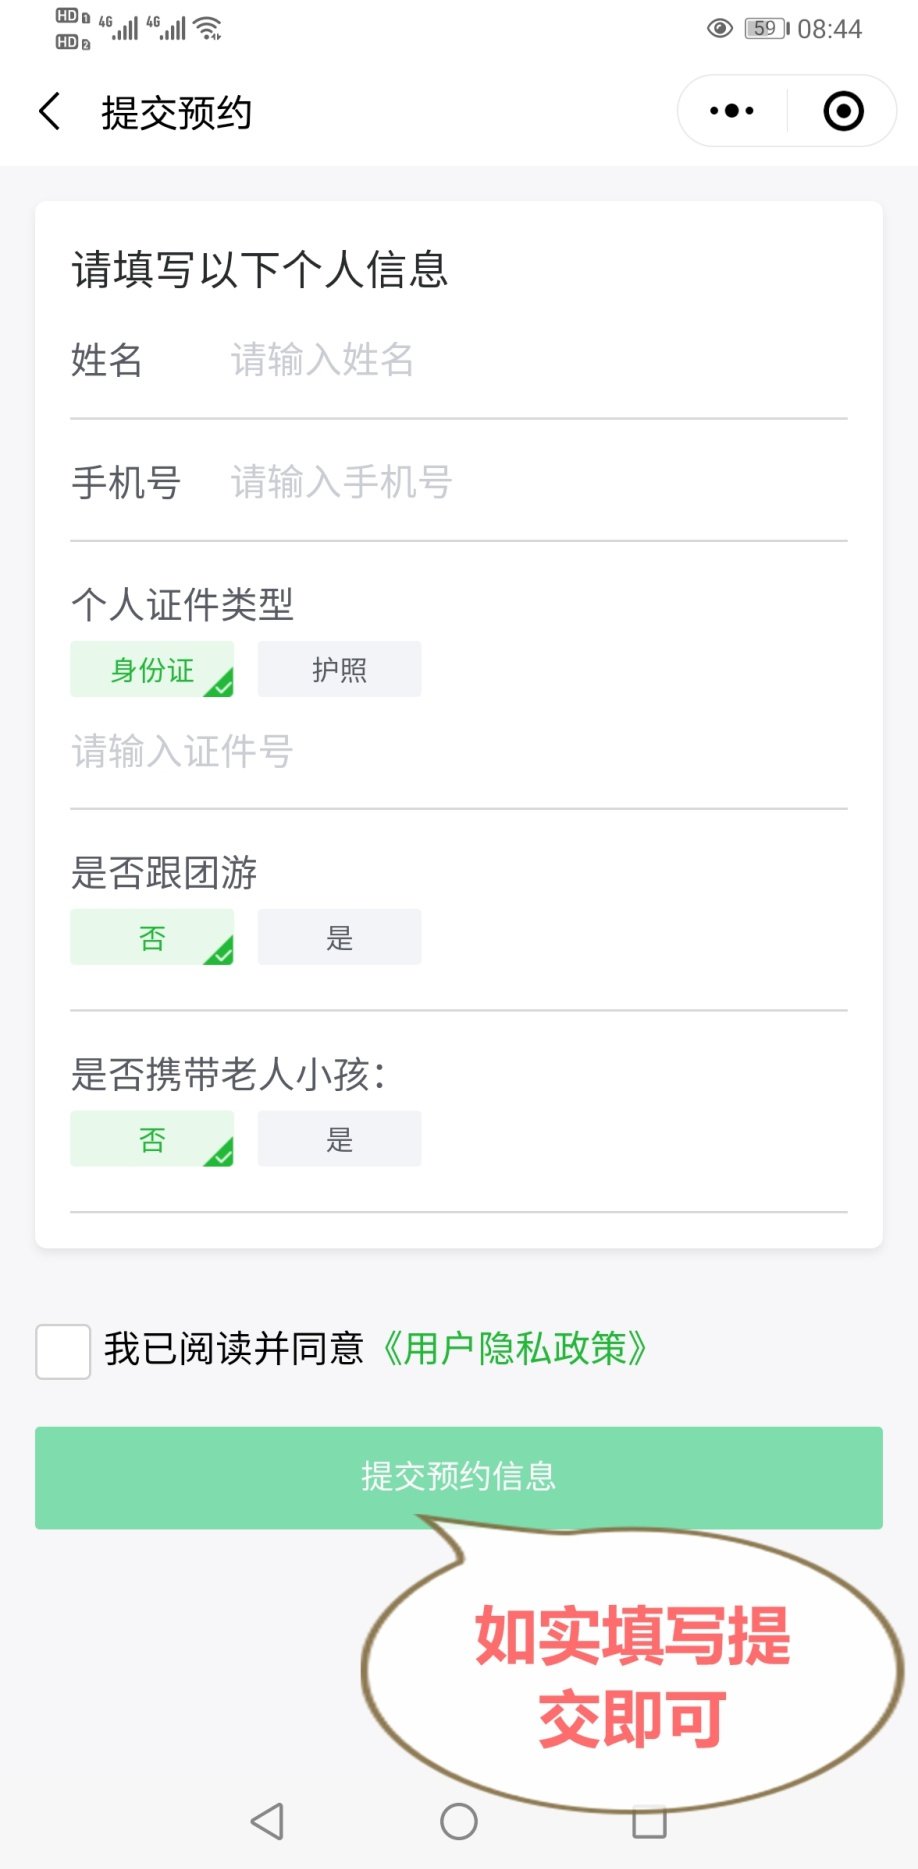Check the privacy policy agreement box
The width and height of the screenshot is (918, 1869).
pyautogui.click(x=63, y=1352)
